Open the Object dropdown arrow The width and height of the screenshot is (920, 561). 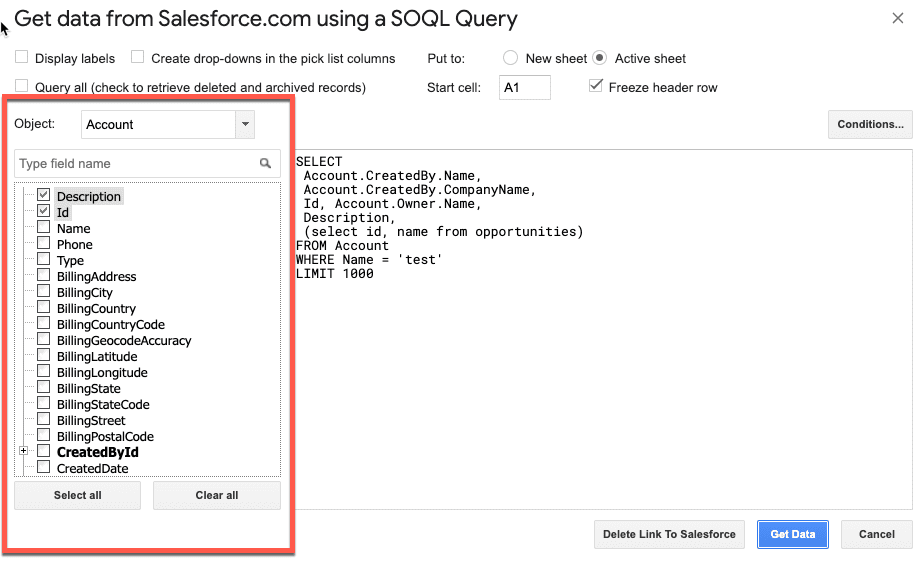tap(245, 125)
